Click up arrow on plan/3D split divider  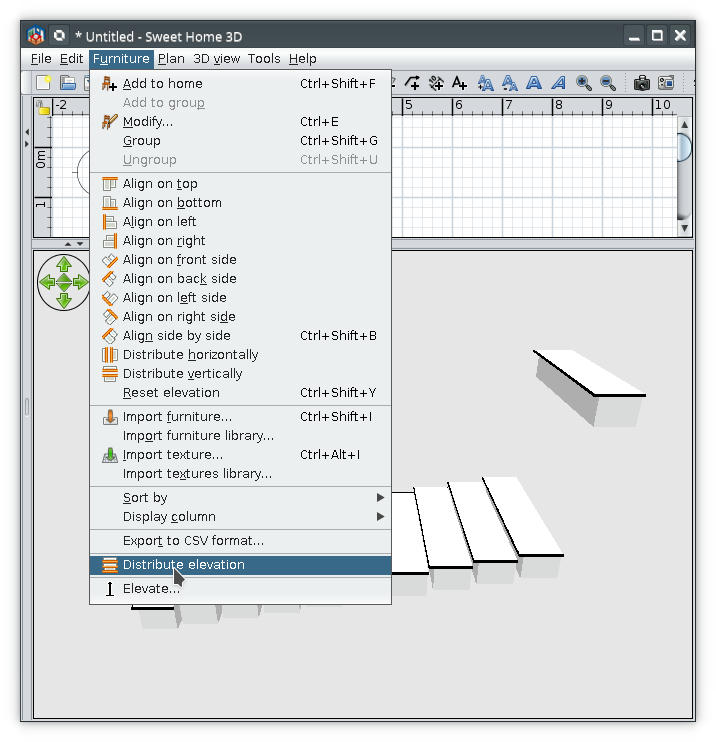[68, 244]
